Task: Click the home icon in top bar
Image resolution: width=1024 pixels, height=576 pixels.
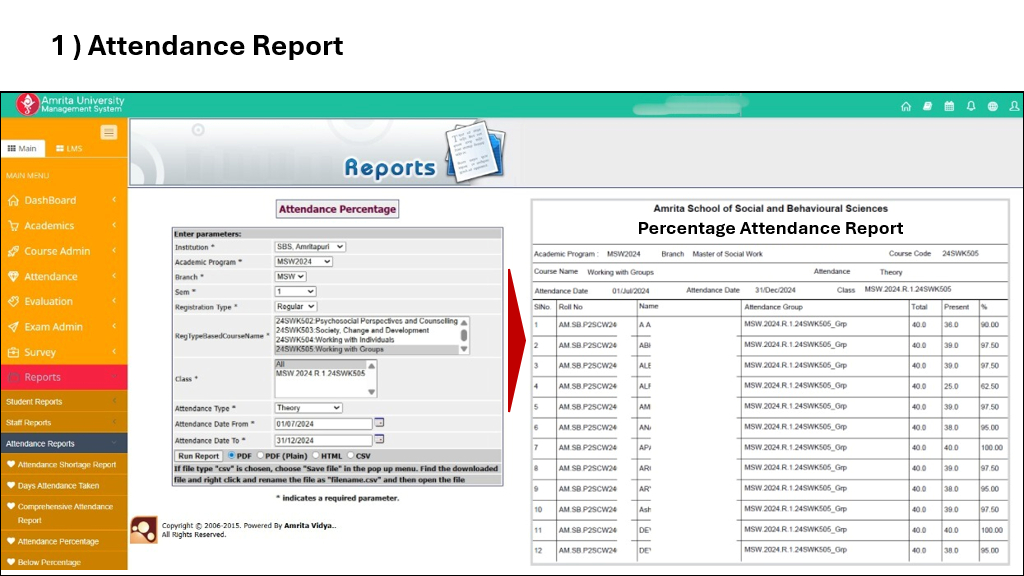Action: click(x=906, y=106)
